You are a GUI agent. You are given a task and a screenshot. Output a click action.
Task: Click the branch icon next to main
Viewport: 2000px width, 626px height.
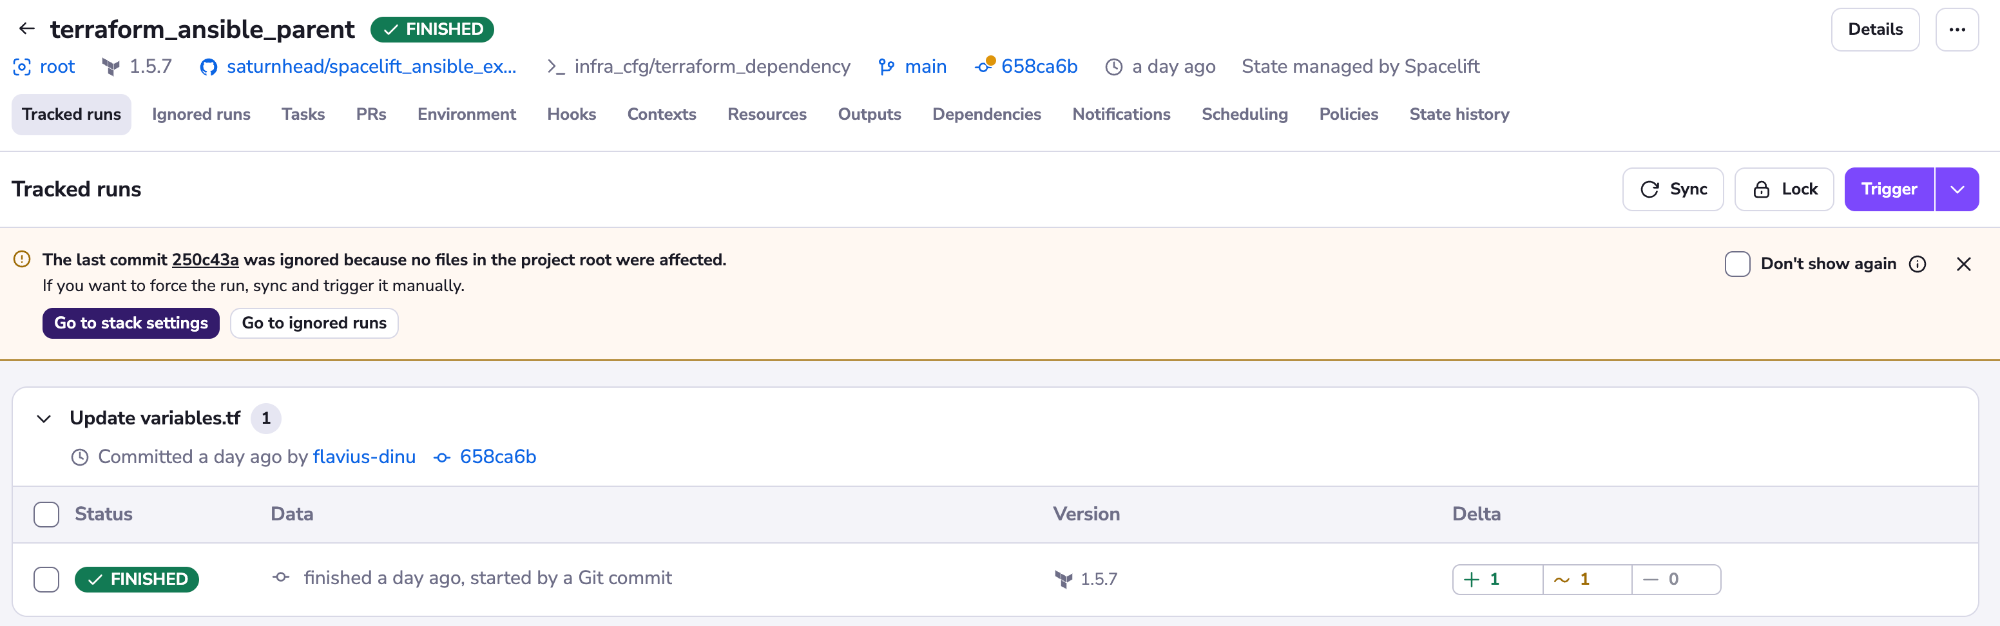[x=886, y=67]
